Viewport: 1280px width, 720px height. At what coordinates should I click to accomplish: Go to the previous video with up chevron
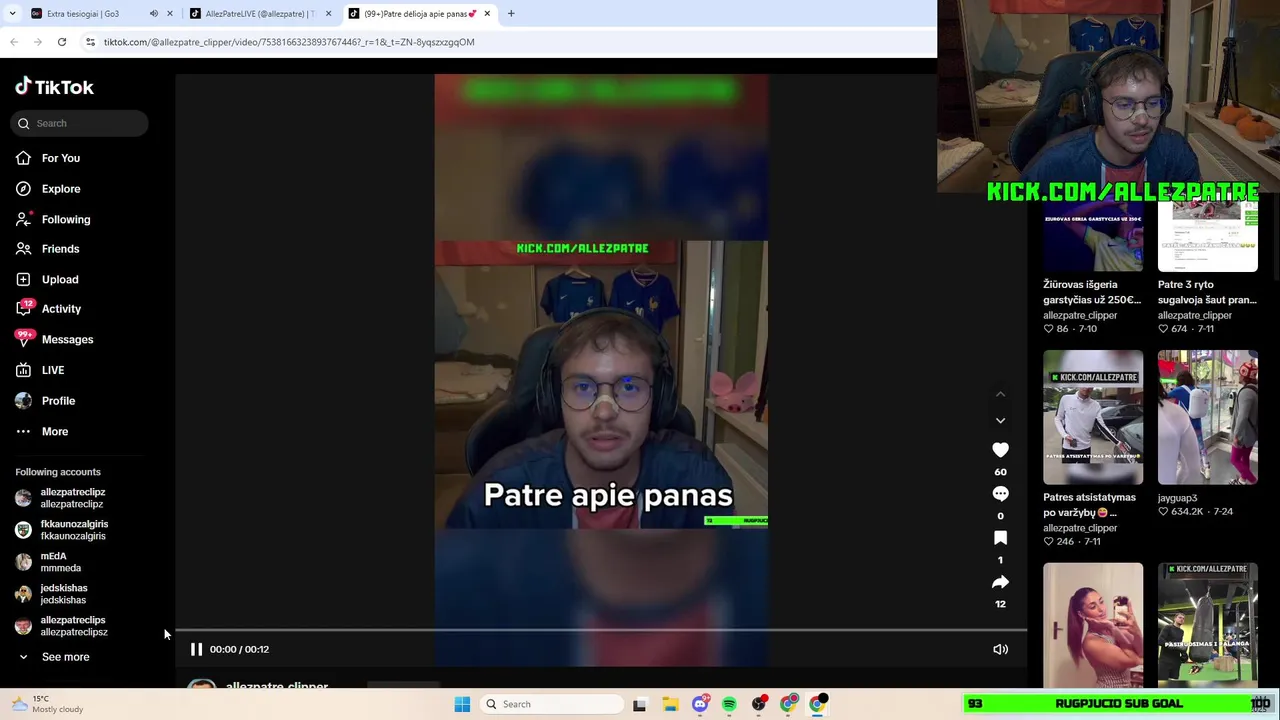[1000, 394]
